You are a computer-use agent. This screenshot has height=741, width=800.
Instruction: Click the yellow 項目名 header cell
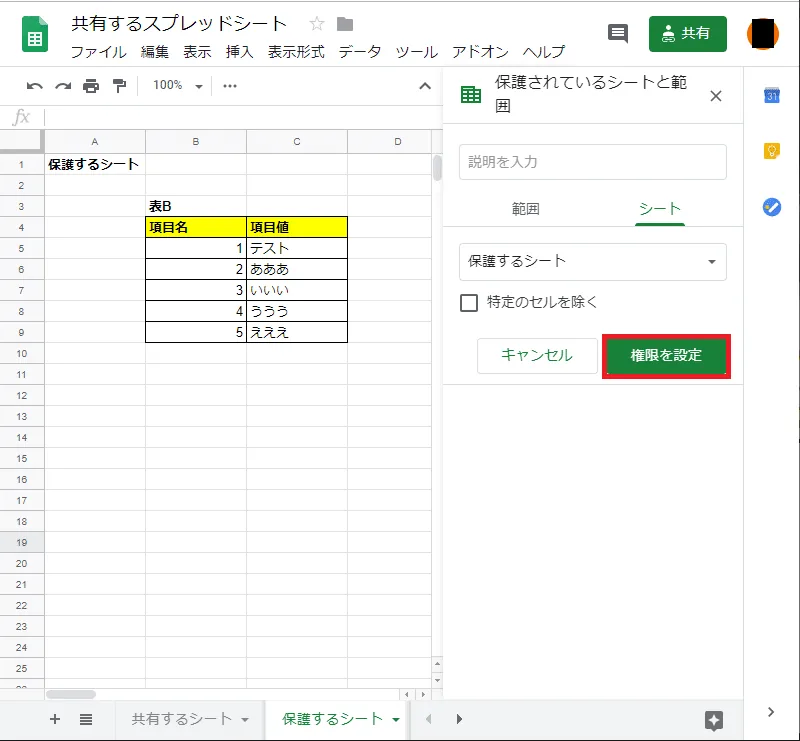196,227
